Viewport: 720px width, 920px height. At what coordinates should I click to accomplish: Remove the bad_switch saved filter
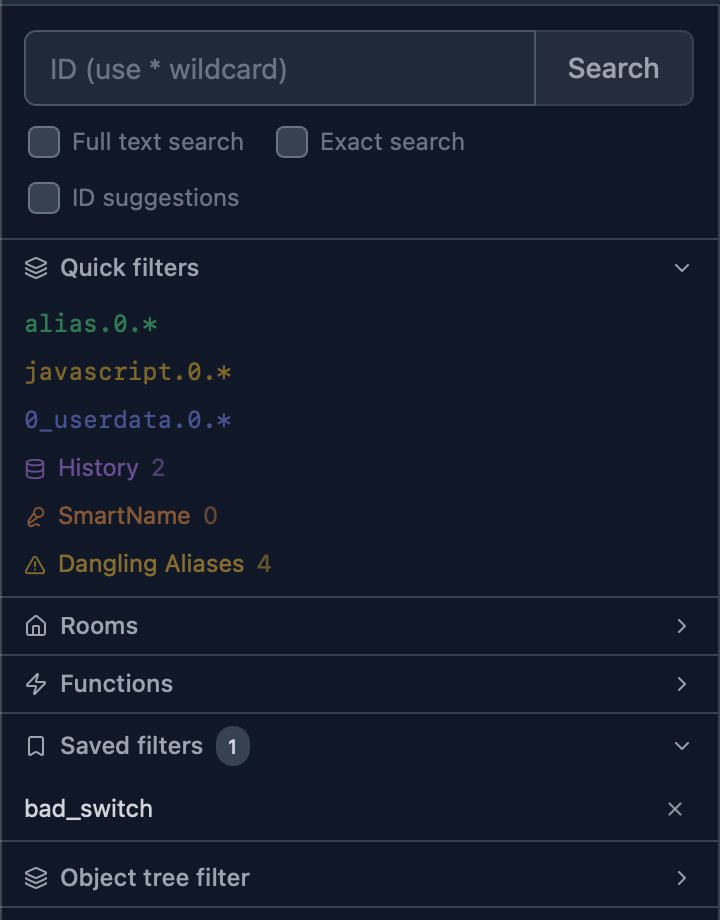675,809
